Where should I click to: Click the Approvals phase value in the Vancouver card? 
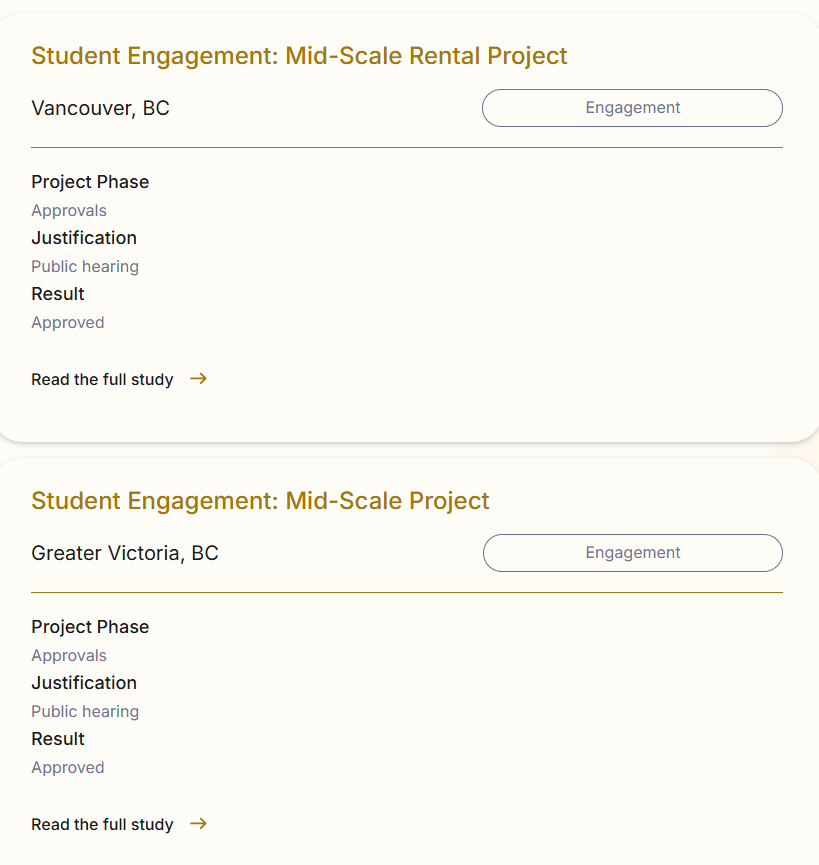(69, 211)
